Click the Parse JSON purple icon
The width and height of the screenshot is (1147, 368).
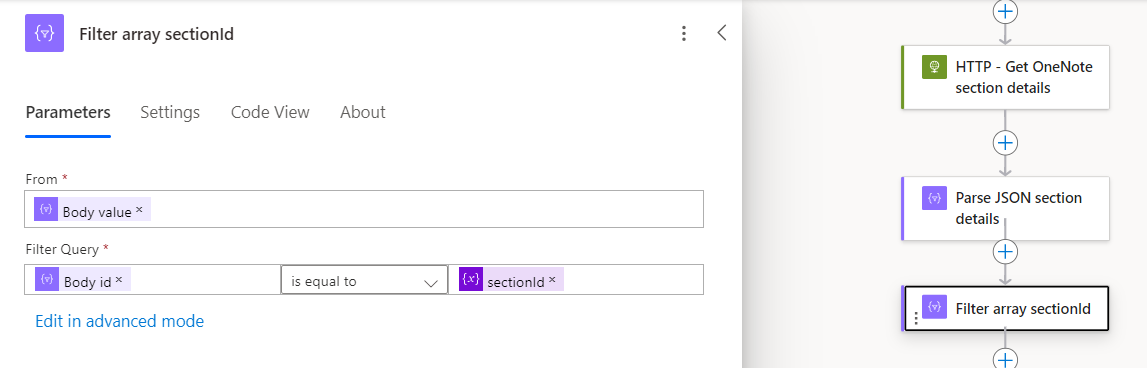click(934, 198)
